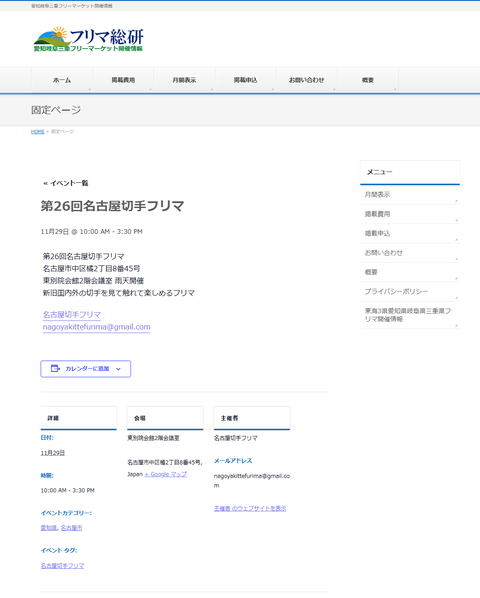The width and height of the screenshot is (480, 598).
Task: Click organizer name 名古屋切手フリマ under 主催者
Action: pos(236,438)
